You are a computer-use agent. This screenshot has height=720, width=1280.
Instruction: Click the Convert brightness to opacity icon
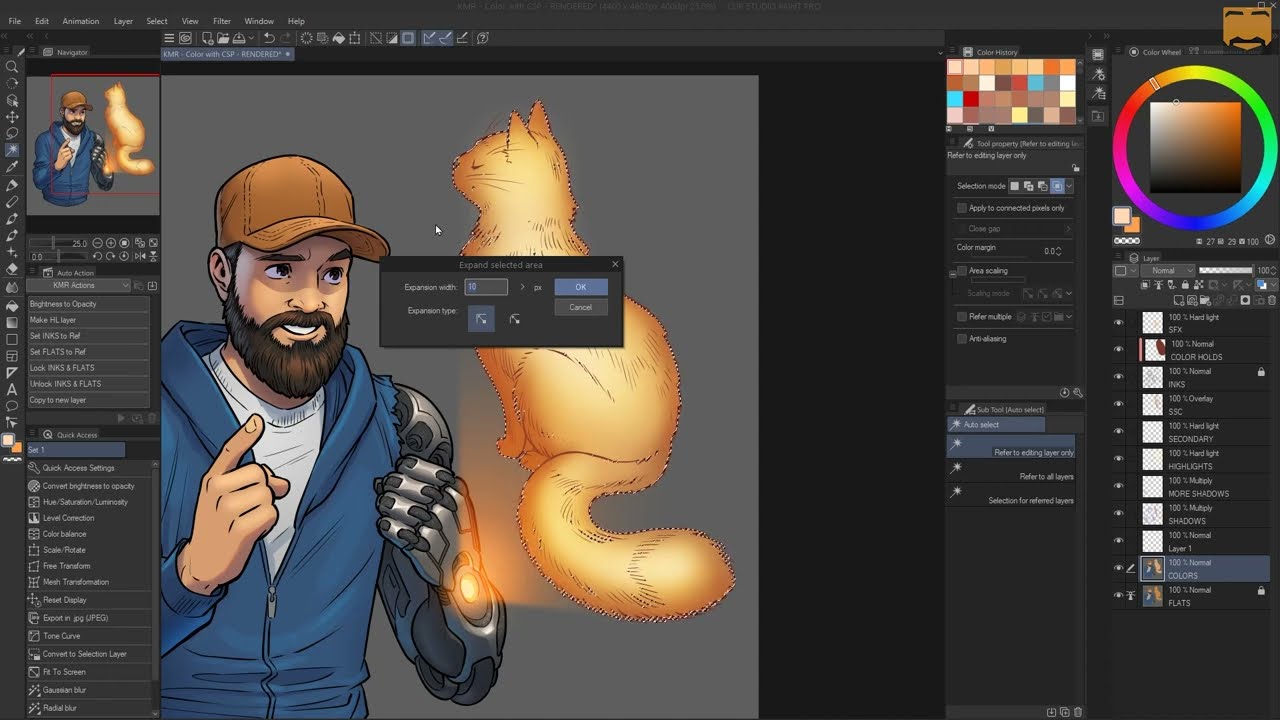pos(34,486)
